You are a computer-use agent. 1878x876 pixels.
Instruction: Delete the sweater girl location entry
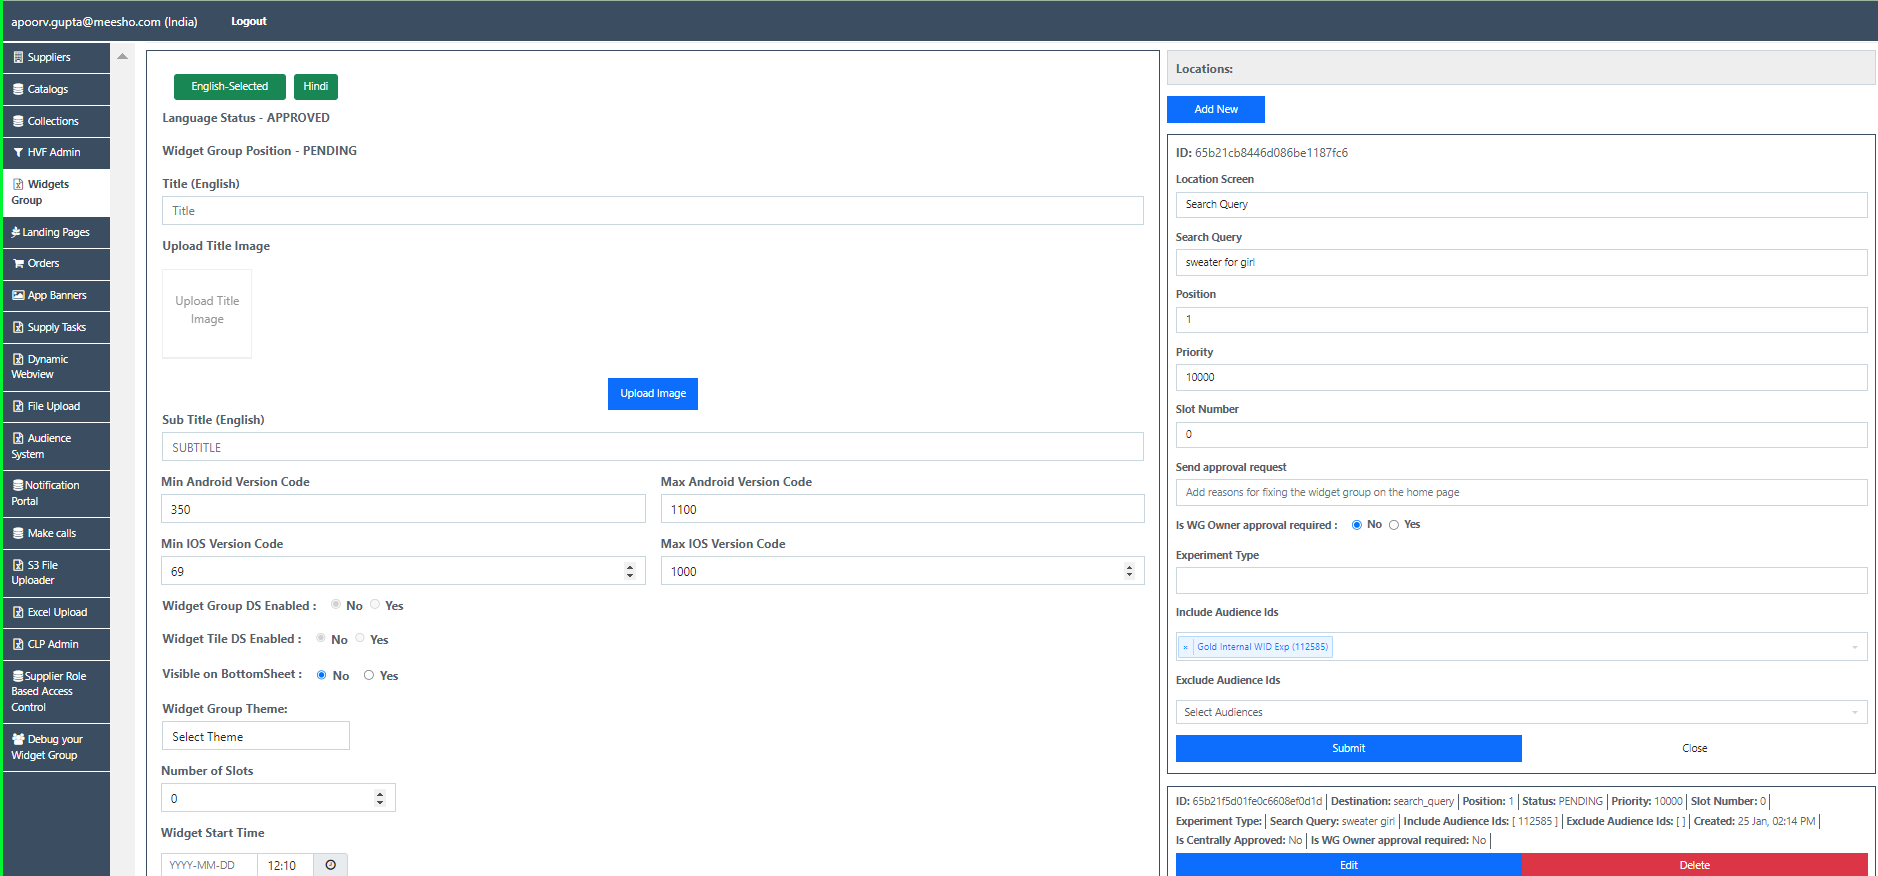point(1695,865)
